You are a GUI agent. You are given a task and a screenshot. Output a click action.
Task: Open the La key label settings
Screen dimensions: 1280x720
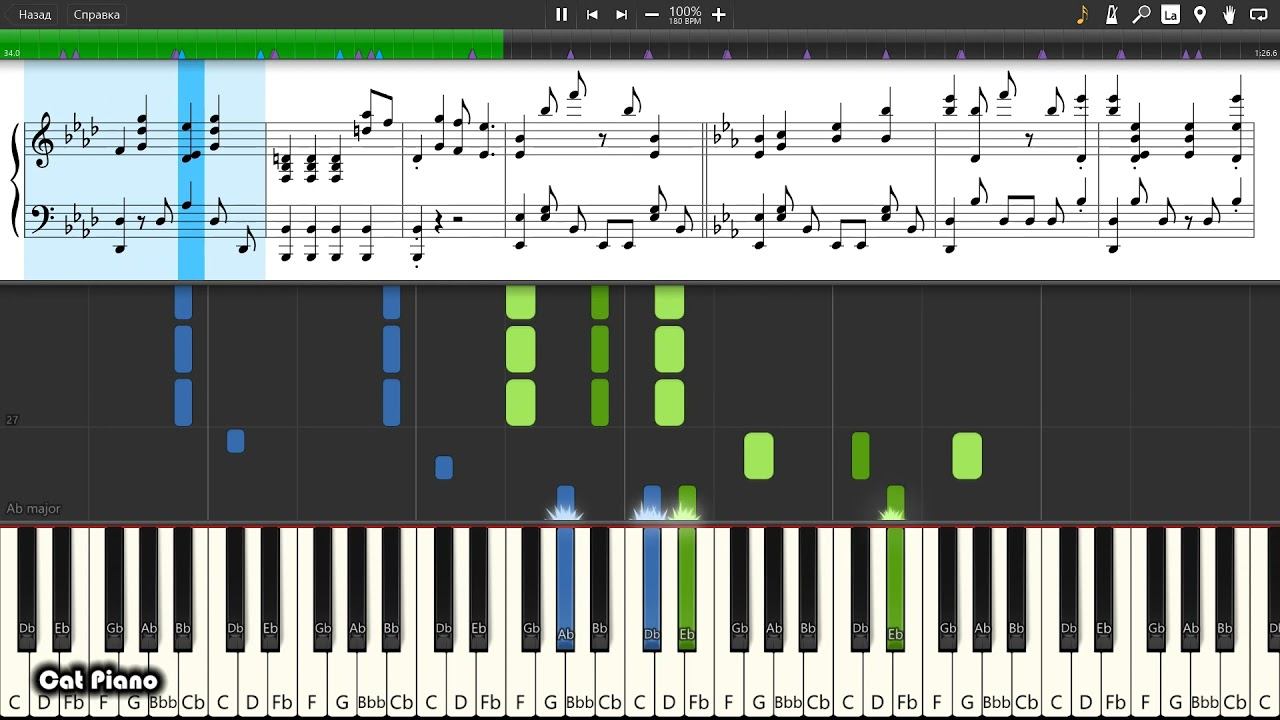(1170, 14)
